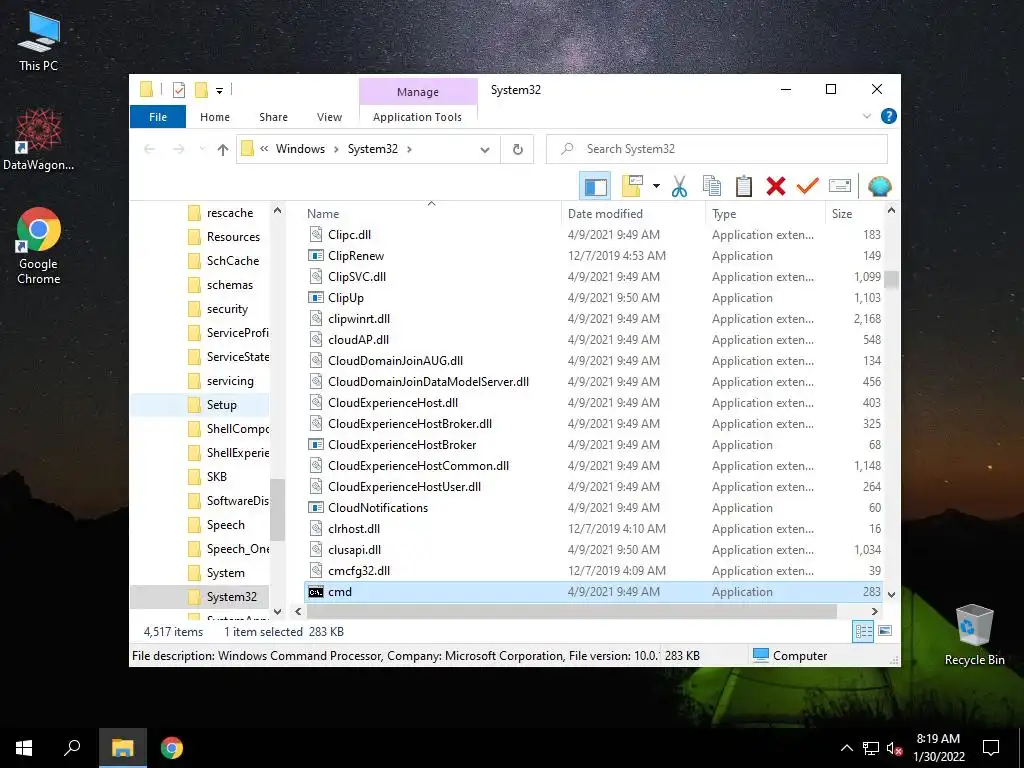Select the clusapi.dll file
The width and height of the screenshot is (1024, 768).
(594, 550)
